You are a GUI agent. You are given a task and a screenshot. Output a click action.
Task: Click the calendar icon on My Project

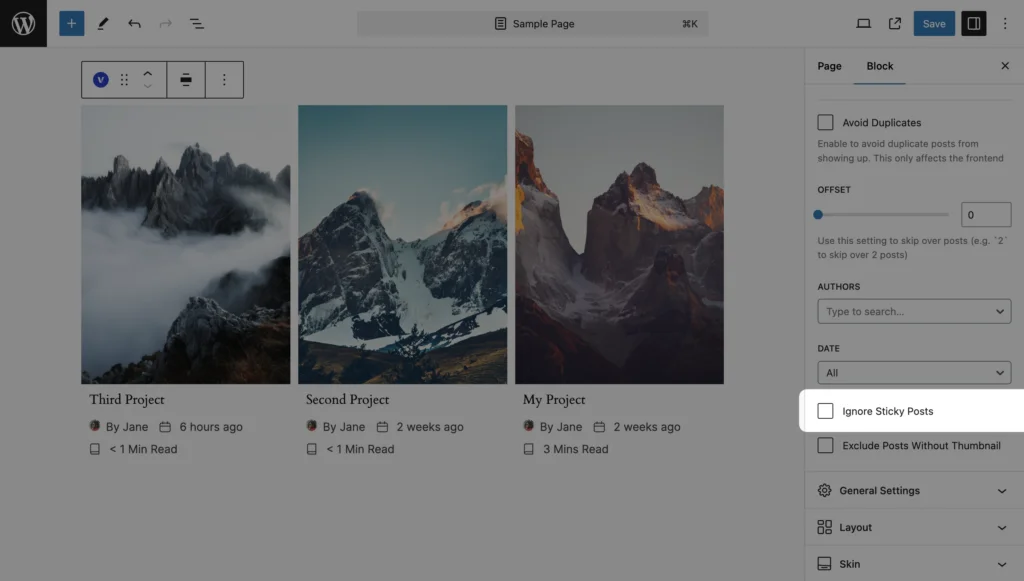click(599, 427)
